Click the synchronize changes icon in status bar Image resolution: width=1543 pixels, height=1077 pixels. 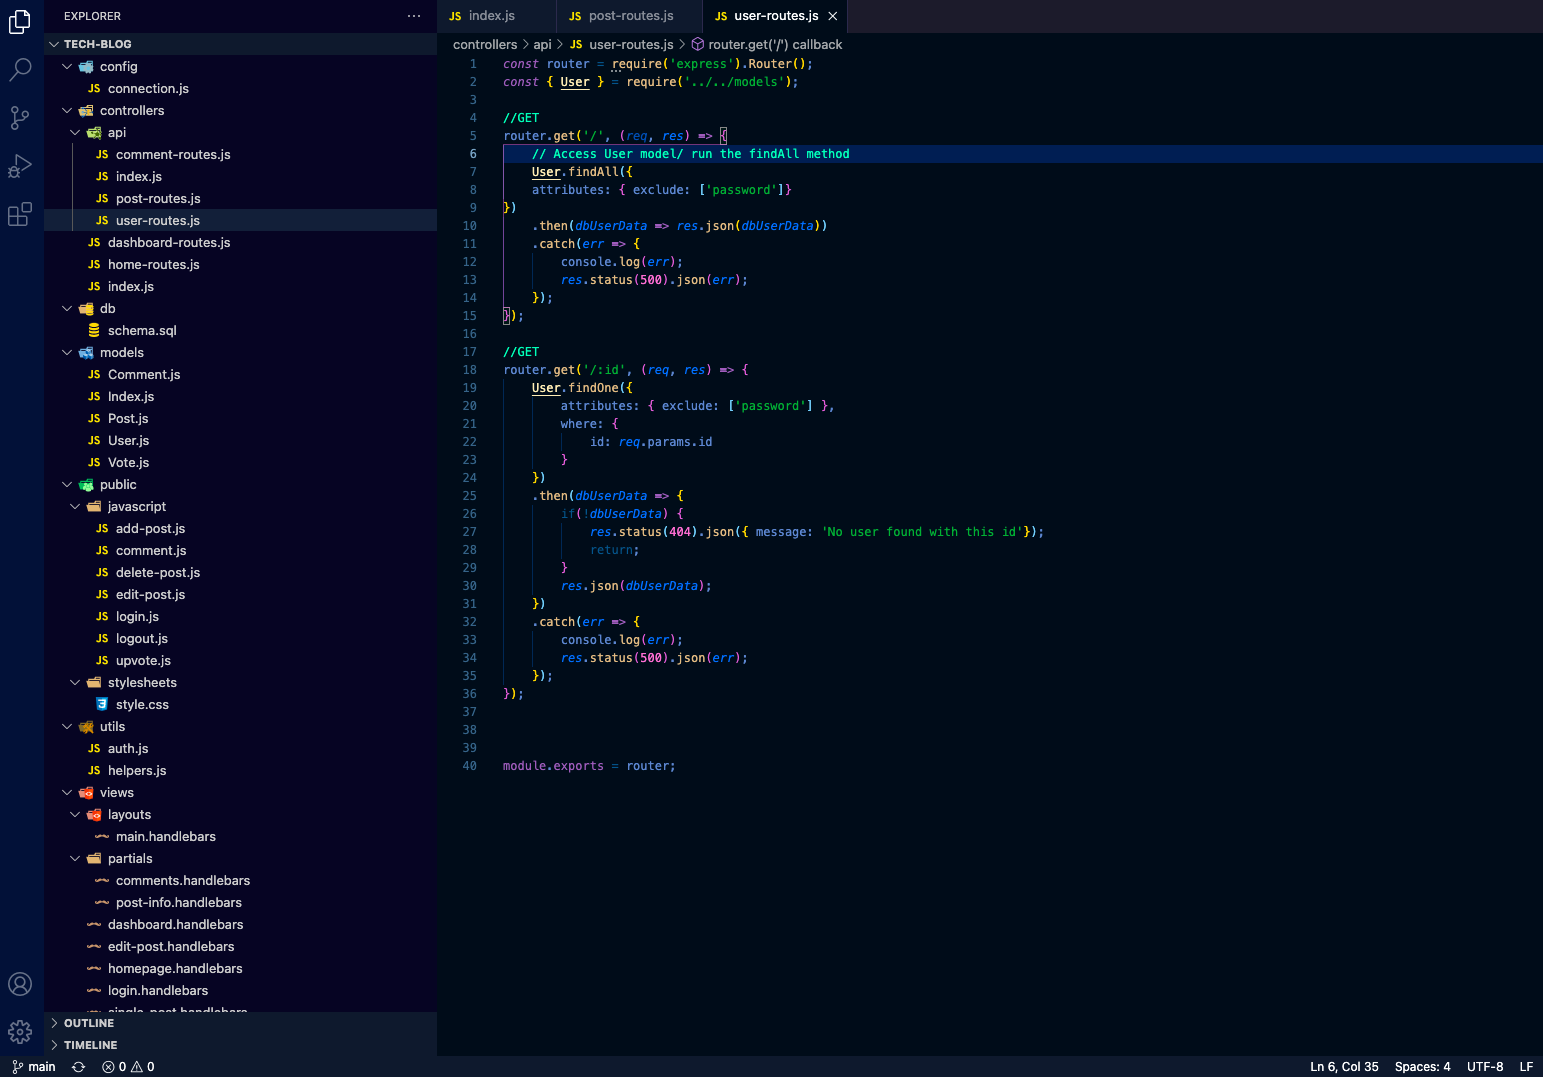[78, 1067]
